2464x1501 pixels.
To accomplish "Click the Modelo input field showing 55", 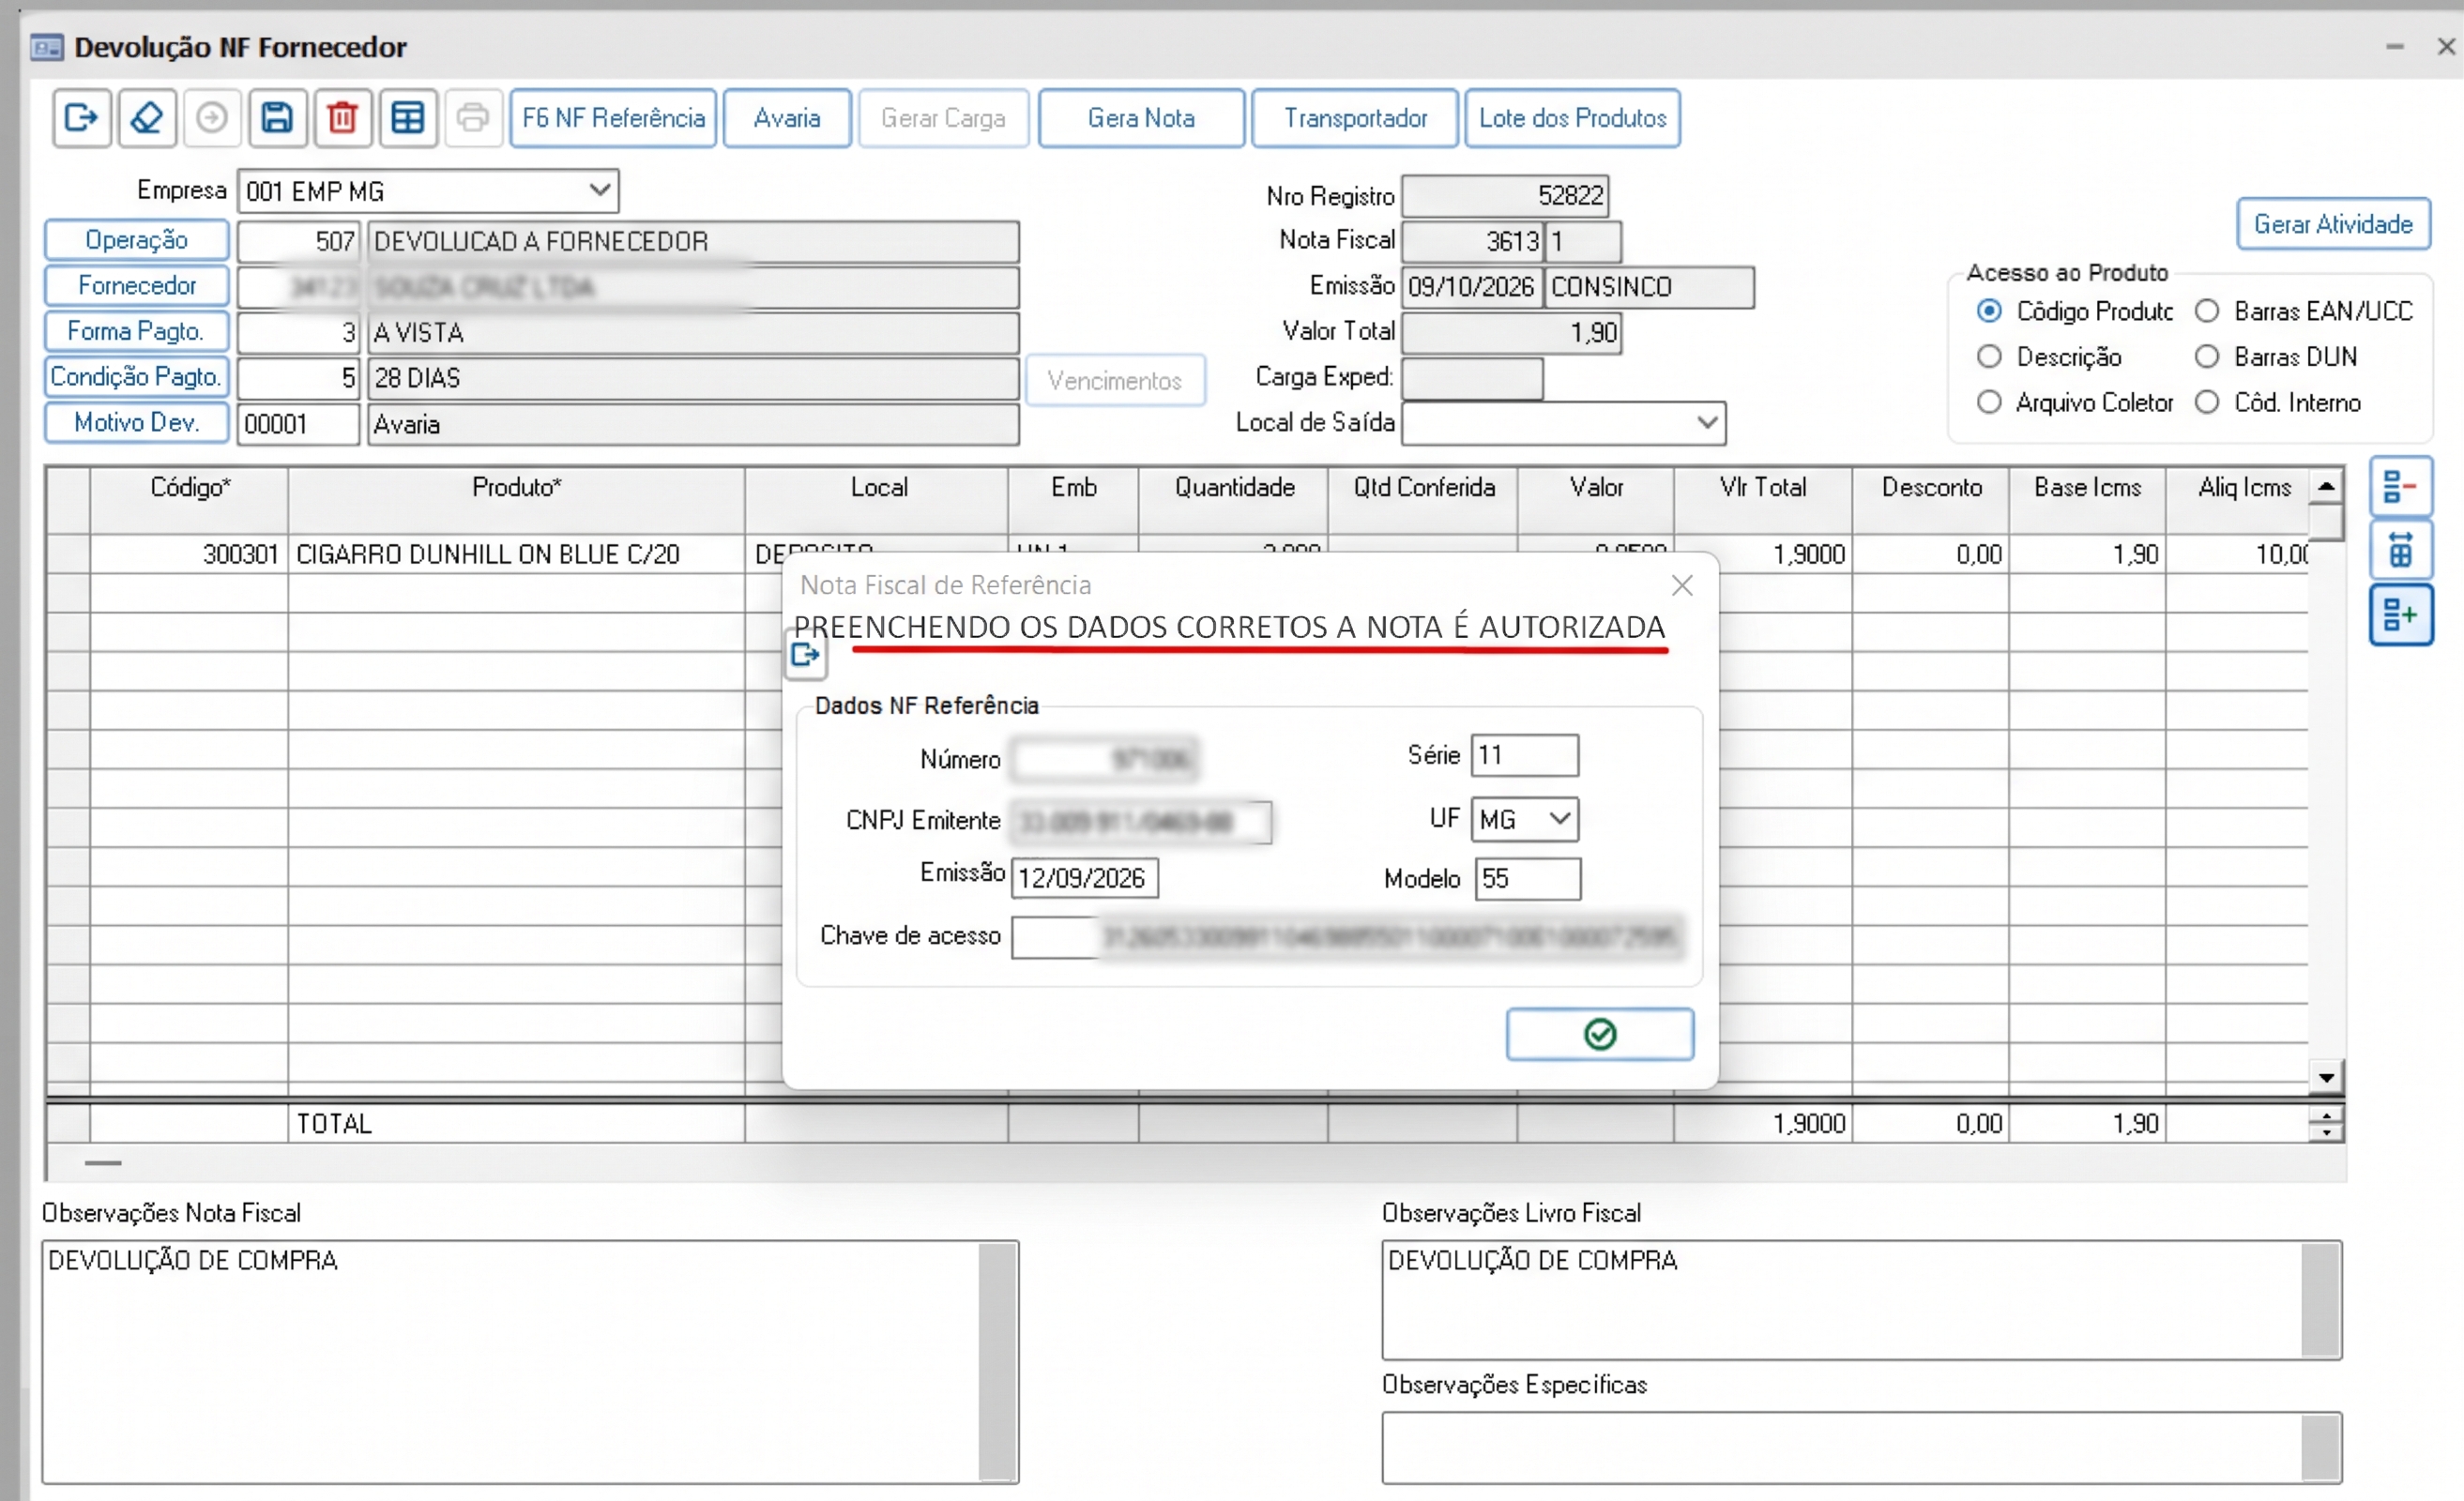I will pyautogui.click(x=1528, y=879).
